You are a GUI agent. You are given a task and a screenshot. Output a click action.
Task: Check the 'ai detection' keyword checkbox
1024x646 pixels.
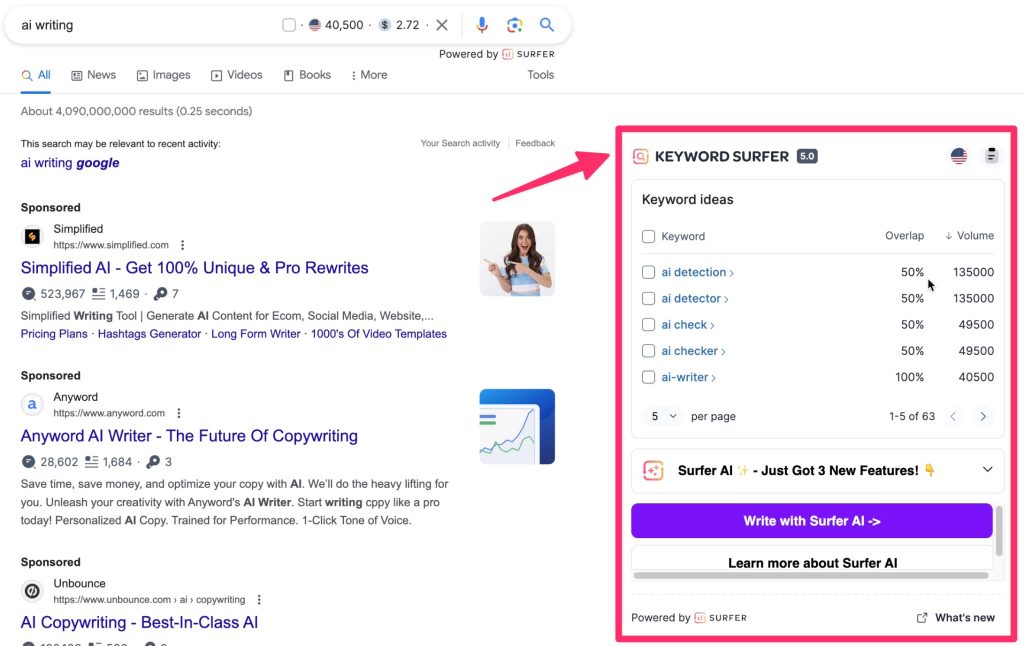(648, 272)
